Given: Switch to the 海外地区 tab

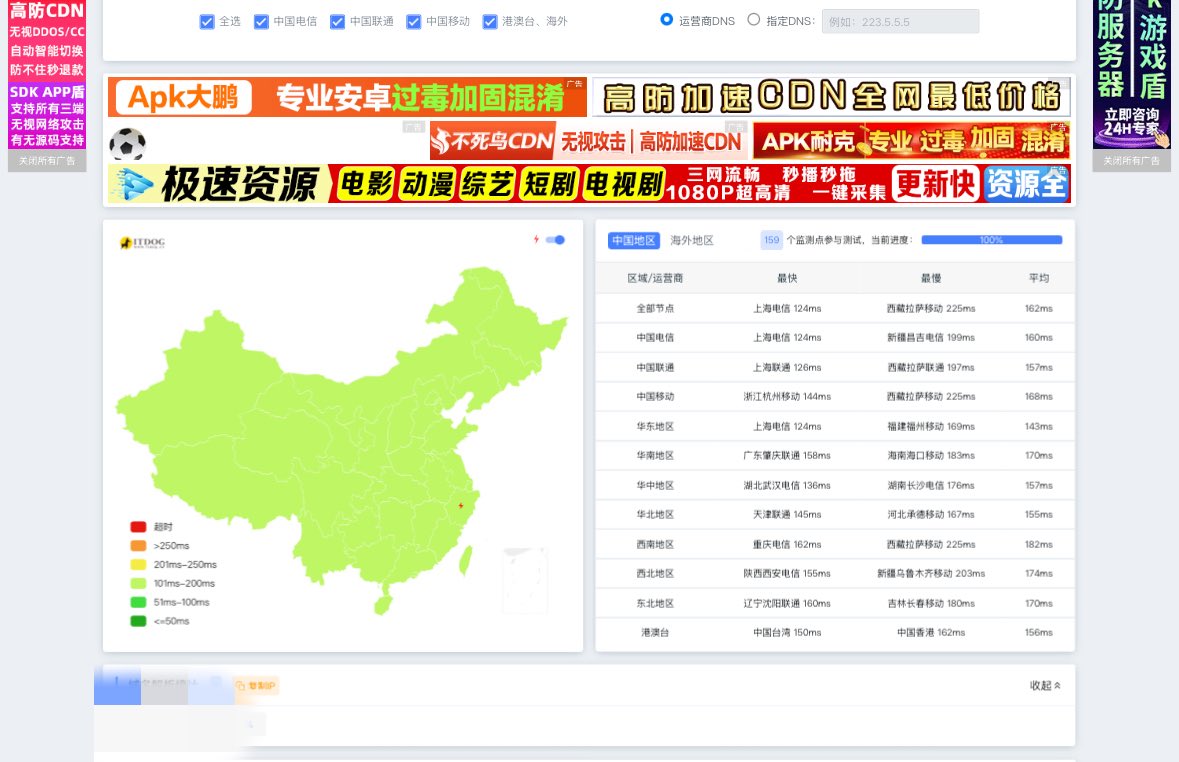Looking at the screenshot, I should click(694, 240).
